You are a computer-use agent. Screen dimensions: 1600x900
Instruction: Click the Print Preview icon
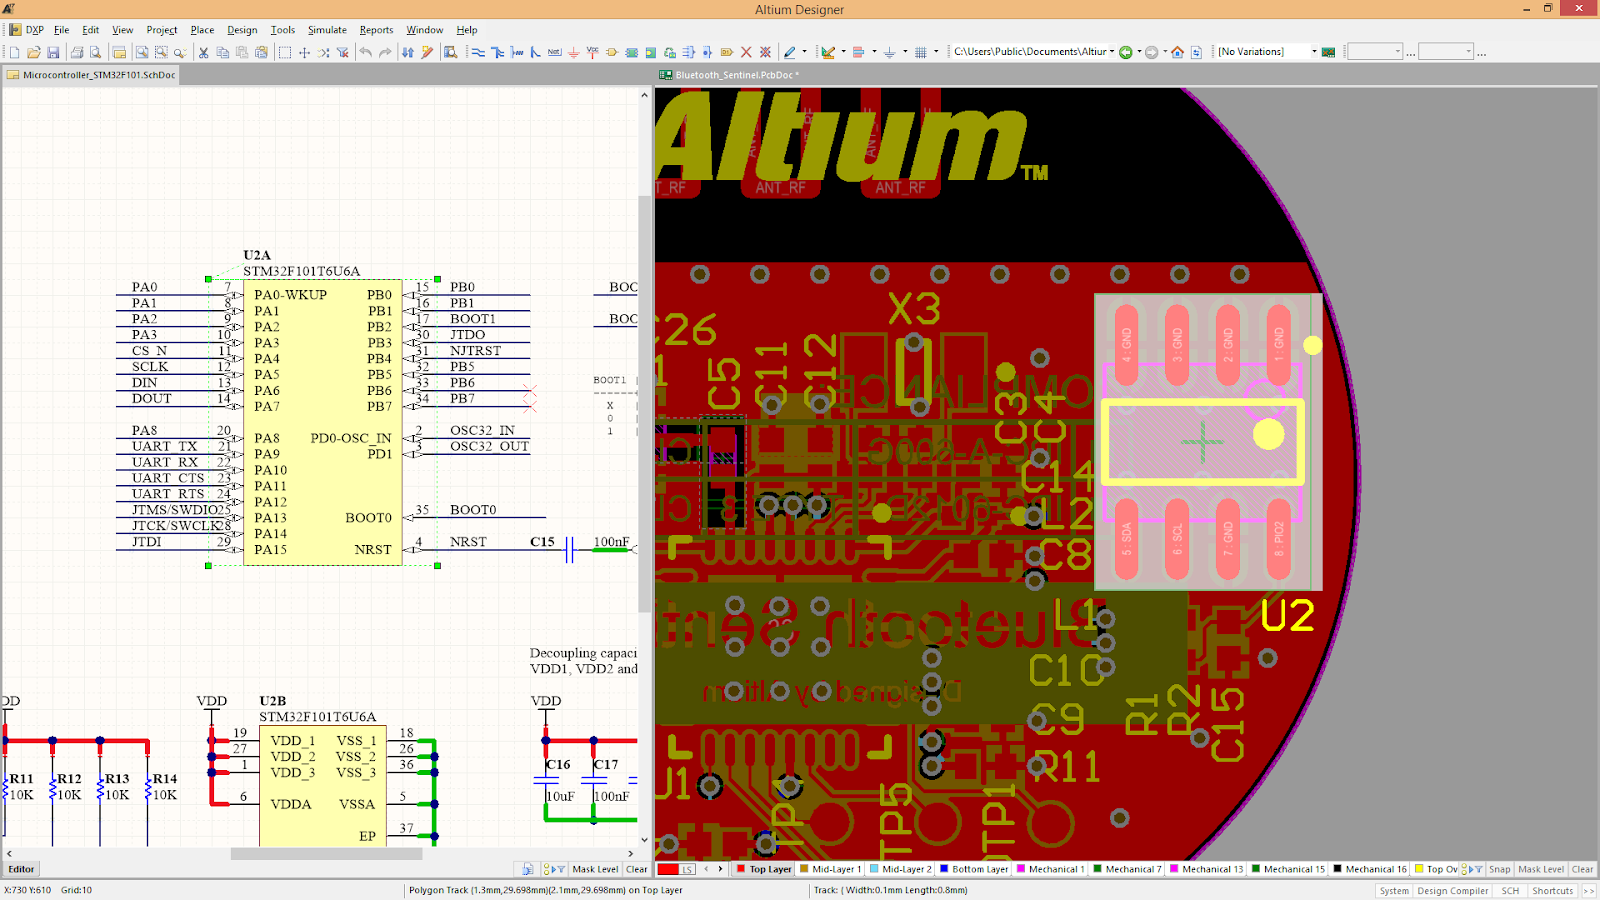[x=95, y=52]
